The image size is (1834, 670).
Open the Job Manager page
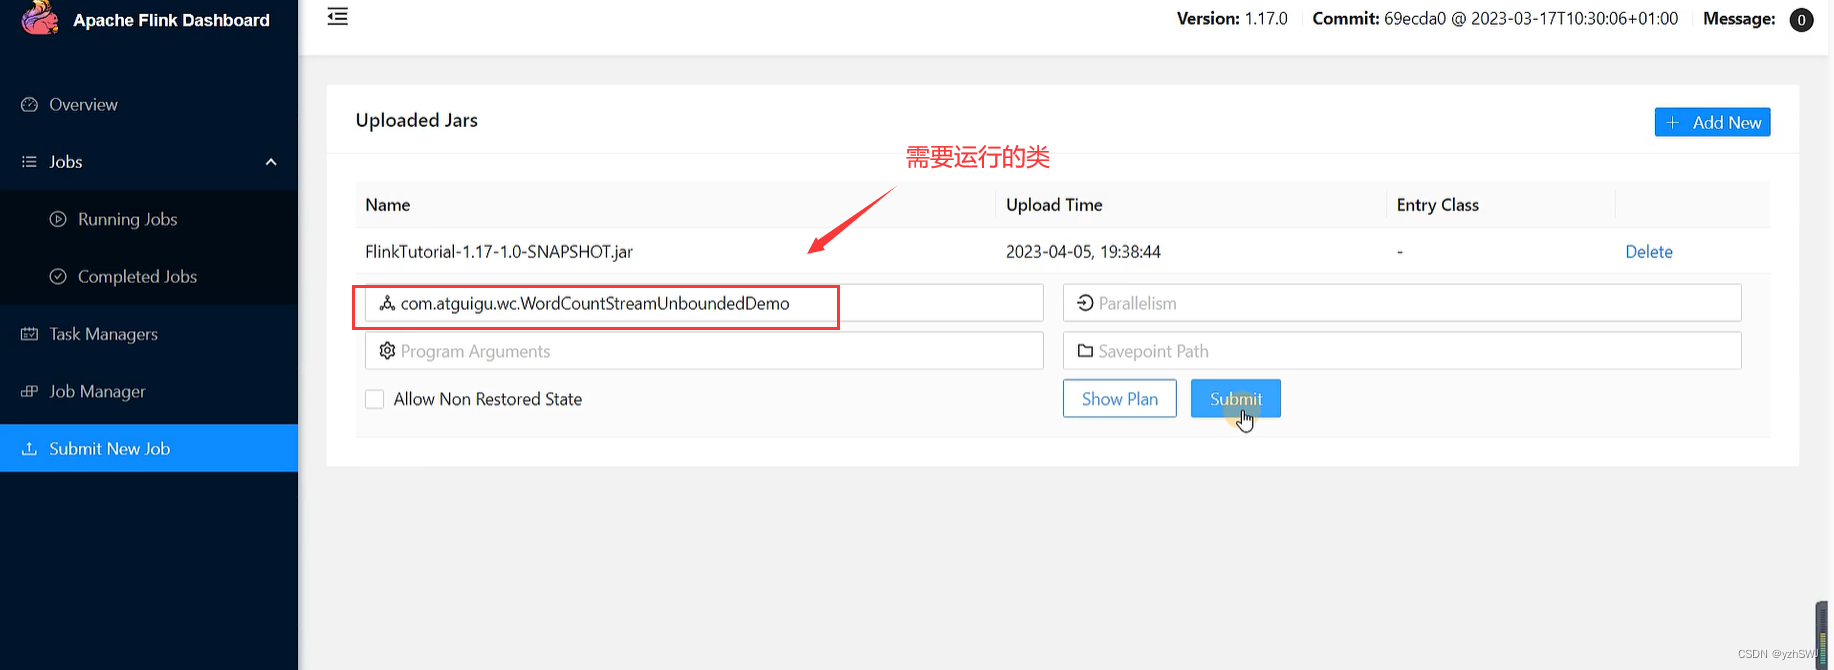[149, 391]
